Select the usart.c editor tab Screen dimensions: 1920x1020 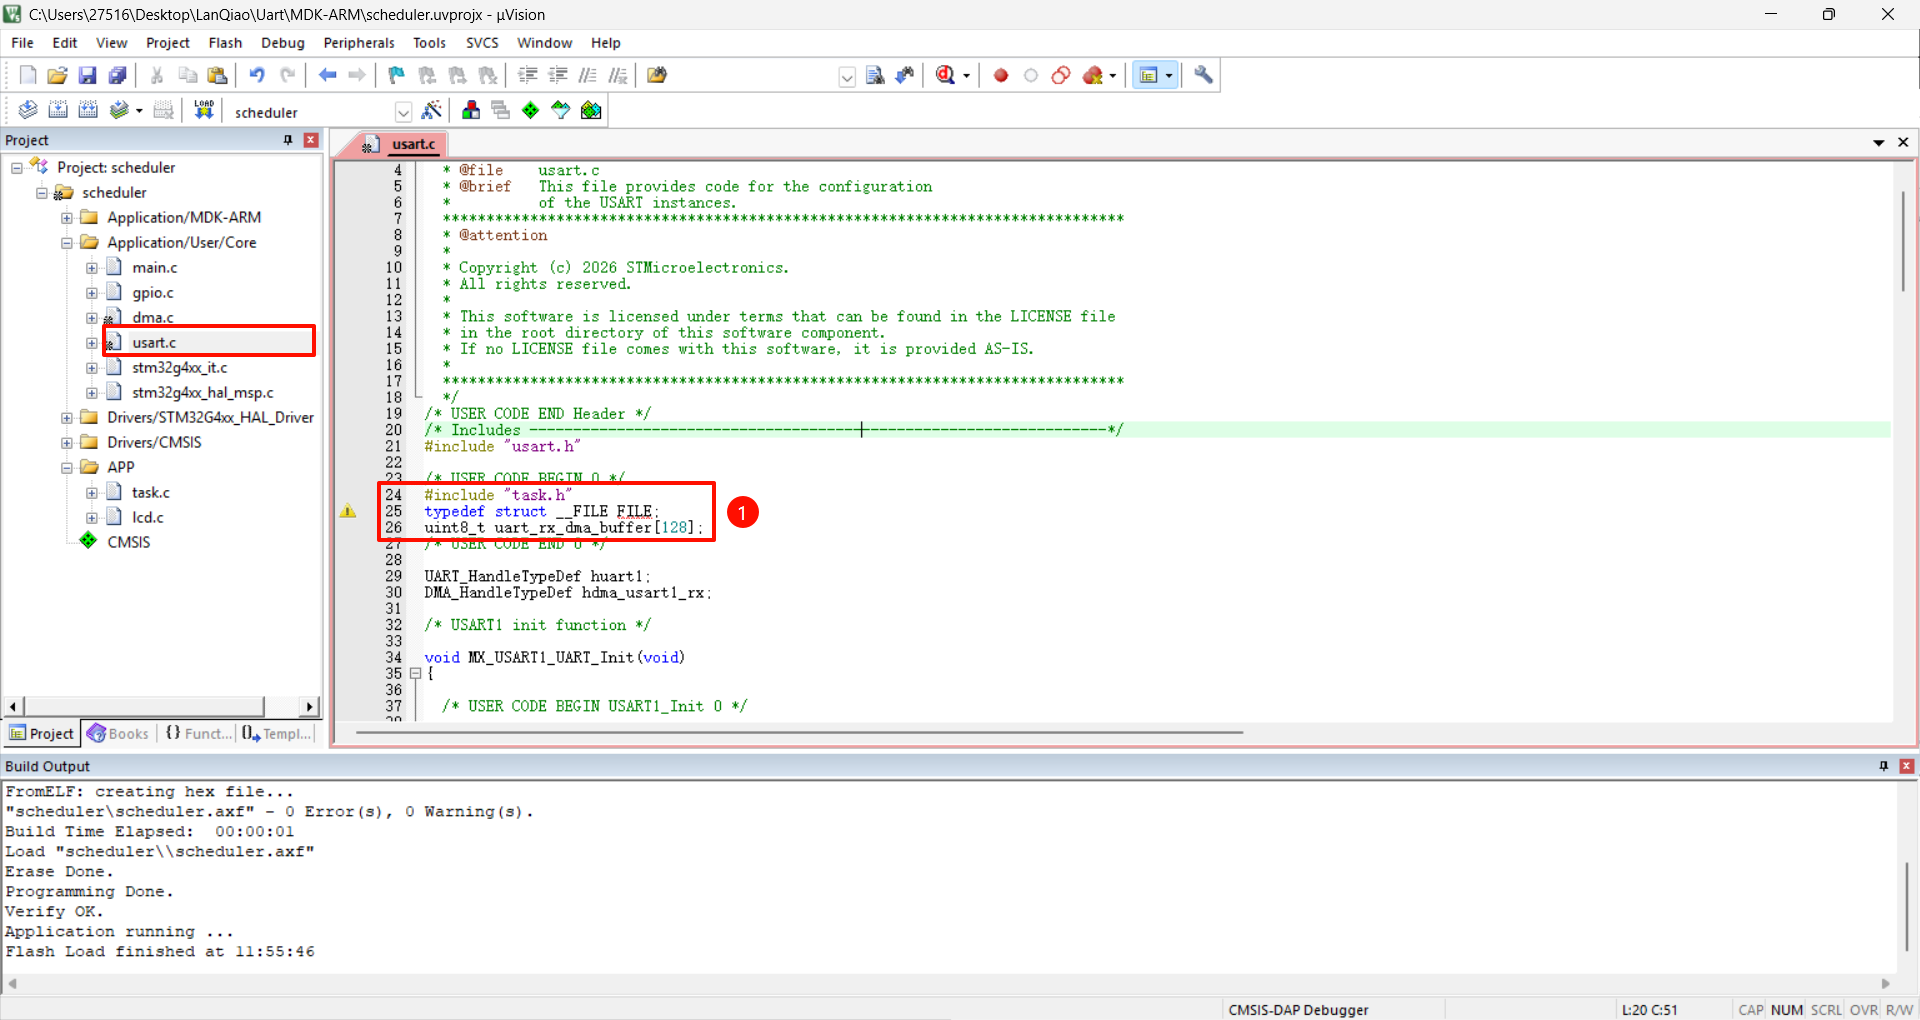[x=403, y=144]
